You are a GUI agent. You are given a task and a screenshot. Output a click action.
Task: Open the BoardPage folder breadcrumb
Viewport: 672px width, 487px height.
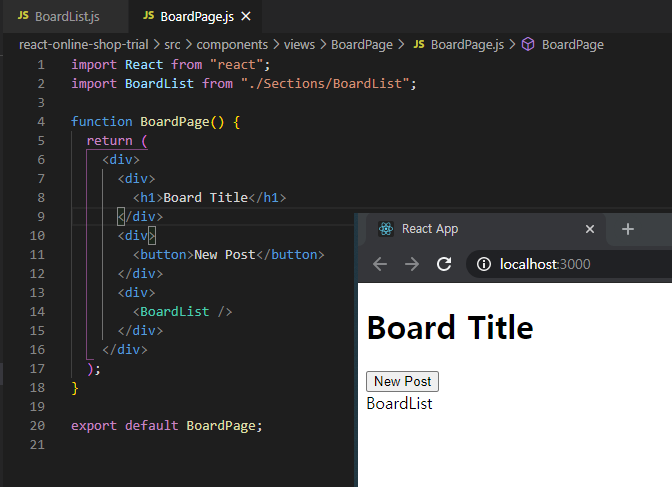(x=362, y=45)
